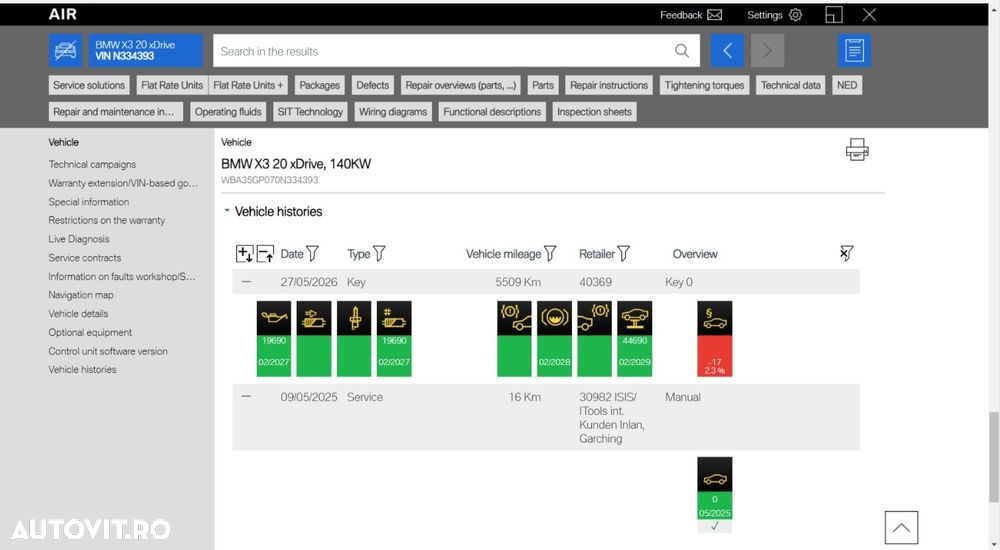Collapse the Vehicle histories section
Screen dimensions: 1000x550
[x=227, y=211]
